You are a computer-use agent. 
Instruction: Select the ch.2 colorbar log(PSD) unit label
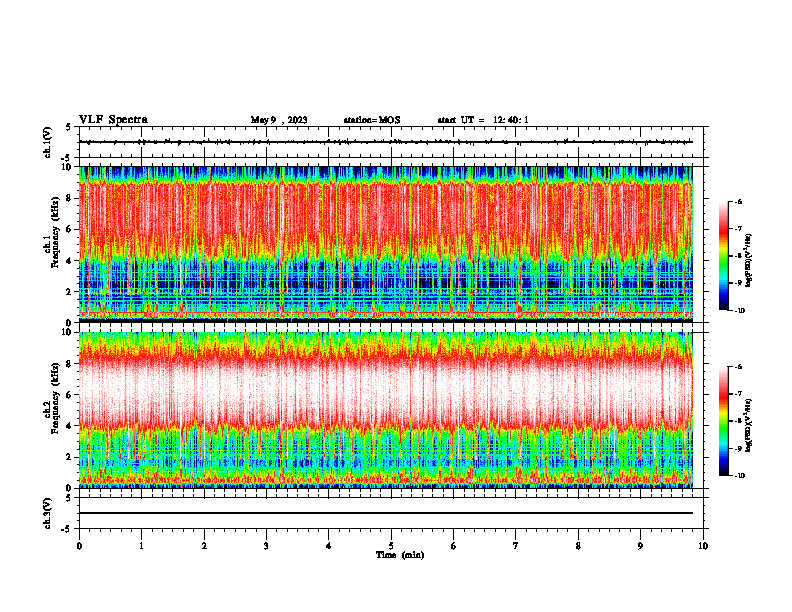(x=748, y=424)
